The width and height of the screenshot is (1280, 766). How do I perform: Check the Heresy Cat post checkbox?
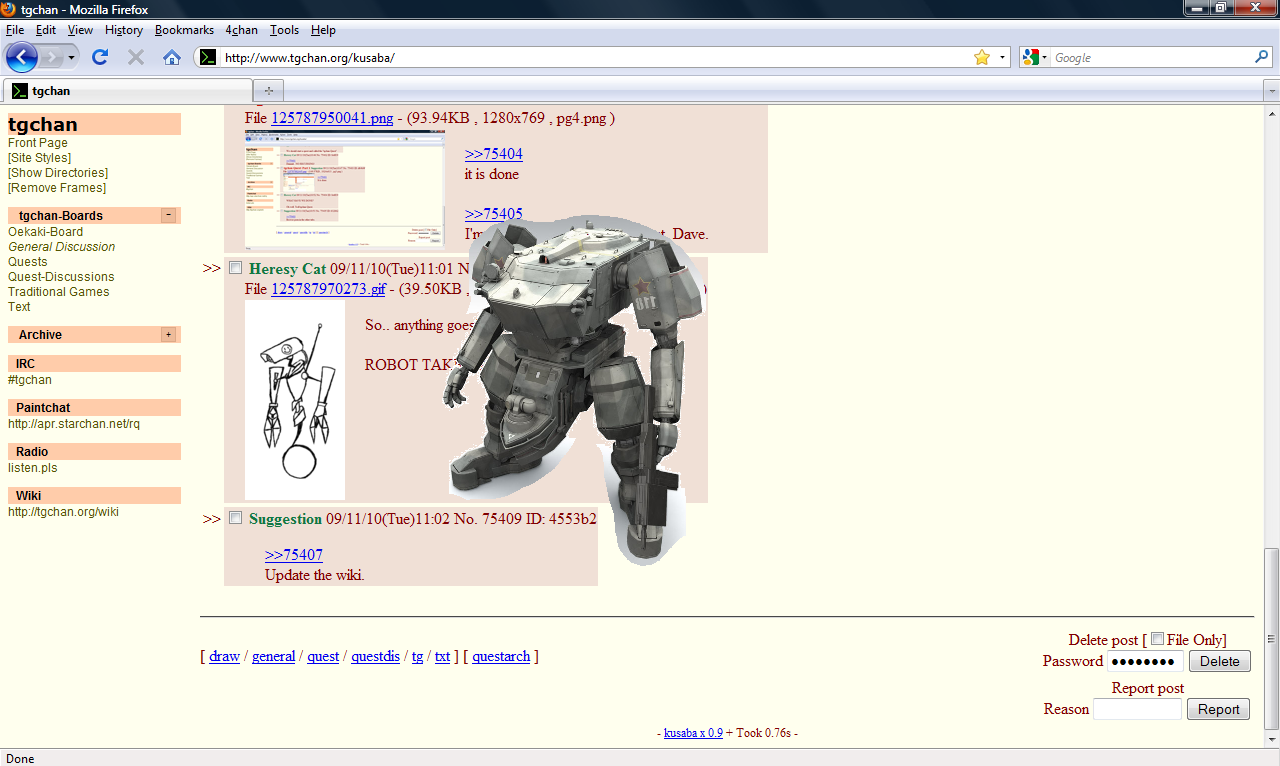(235, 268)
